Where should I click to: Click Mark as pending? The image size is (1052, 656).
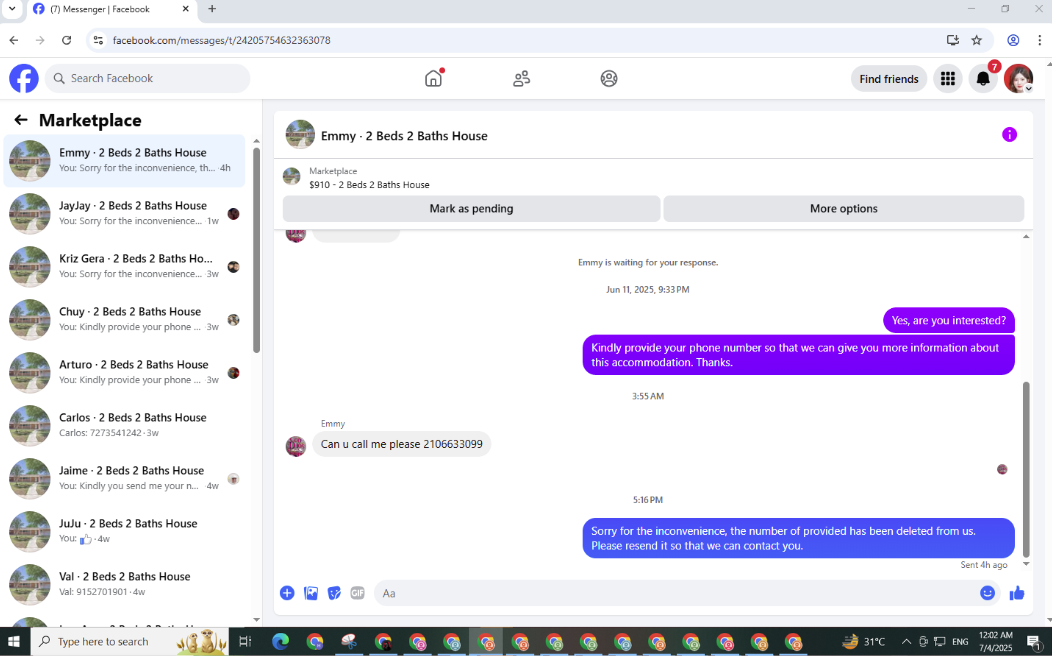[471, 209]
